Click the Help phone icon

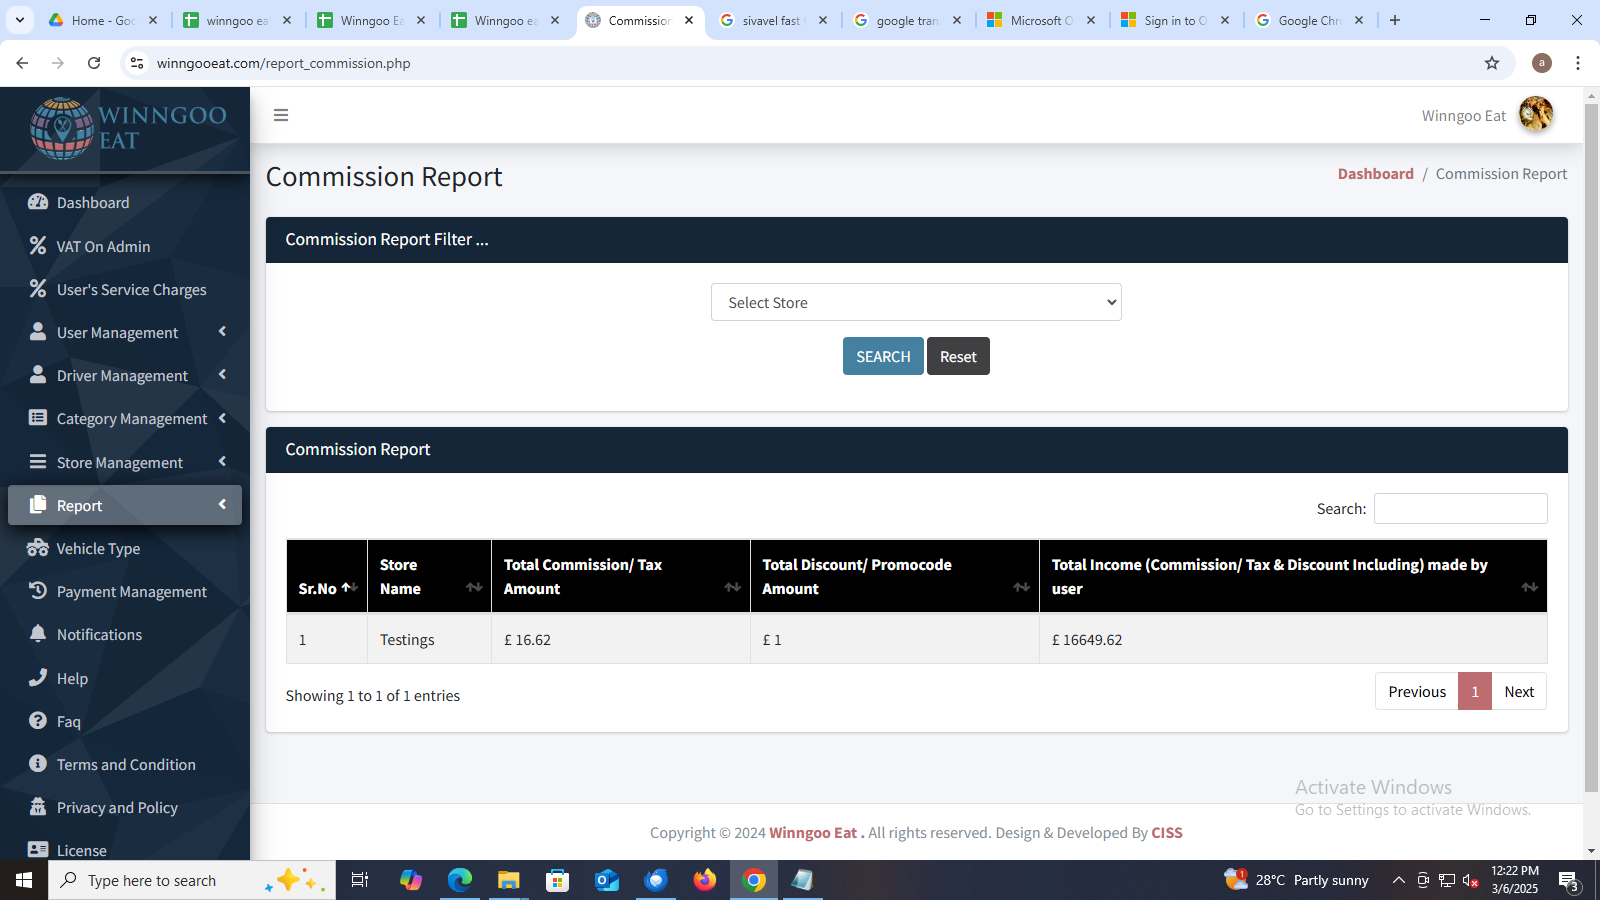pyautogui.click(x=38, y=677)
